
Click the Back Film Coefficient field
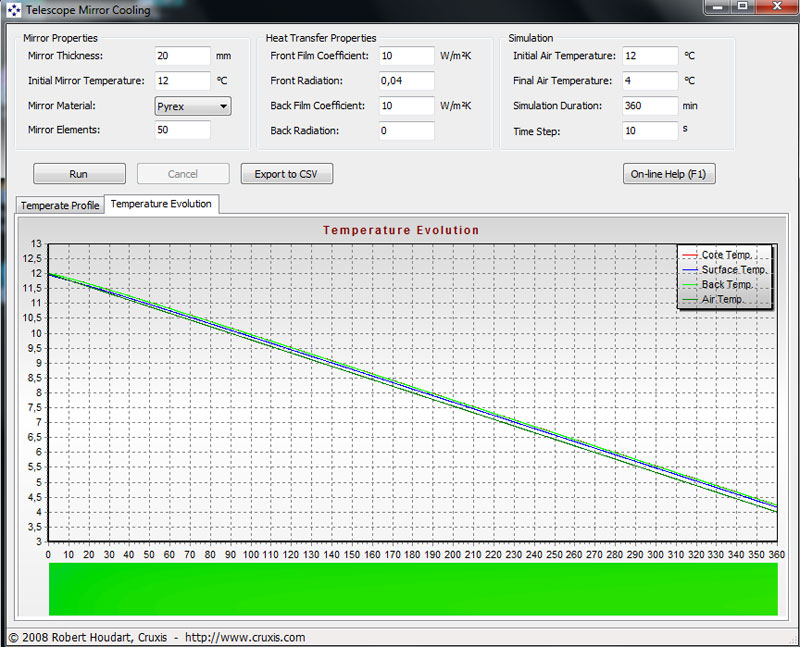click(x=406, y=106)
